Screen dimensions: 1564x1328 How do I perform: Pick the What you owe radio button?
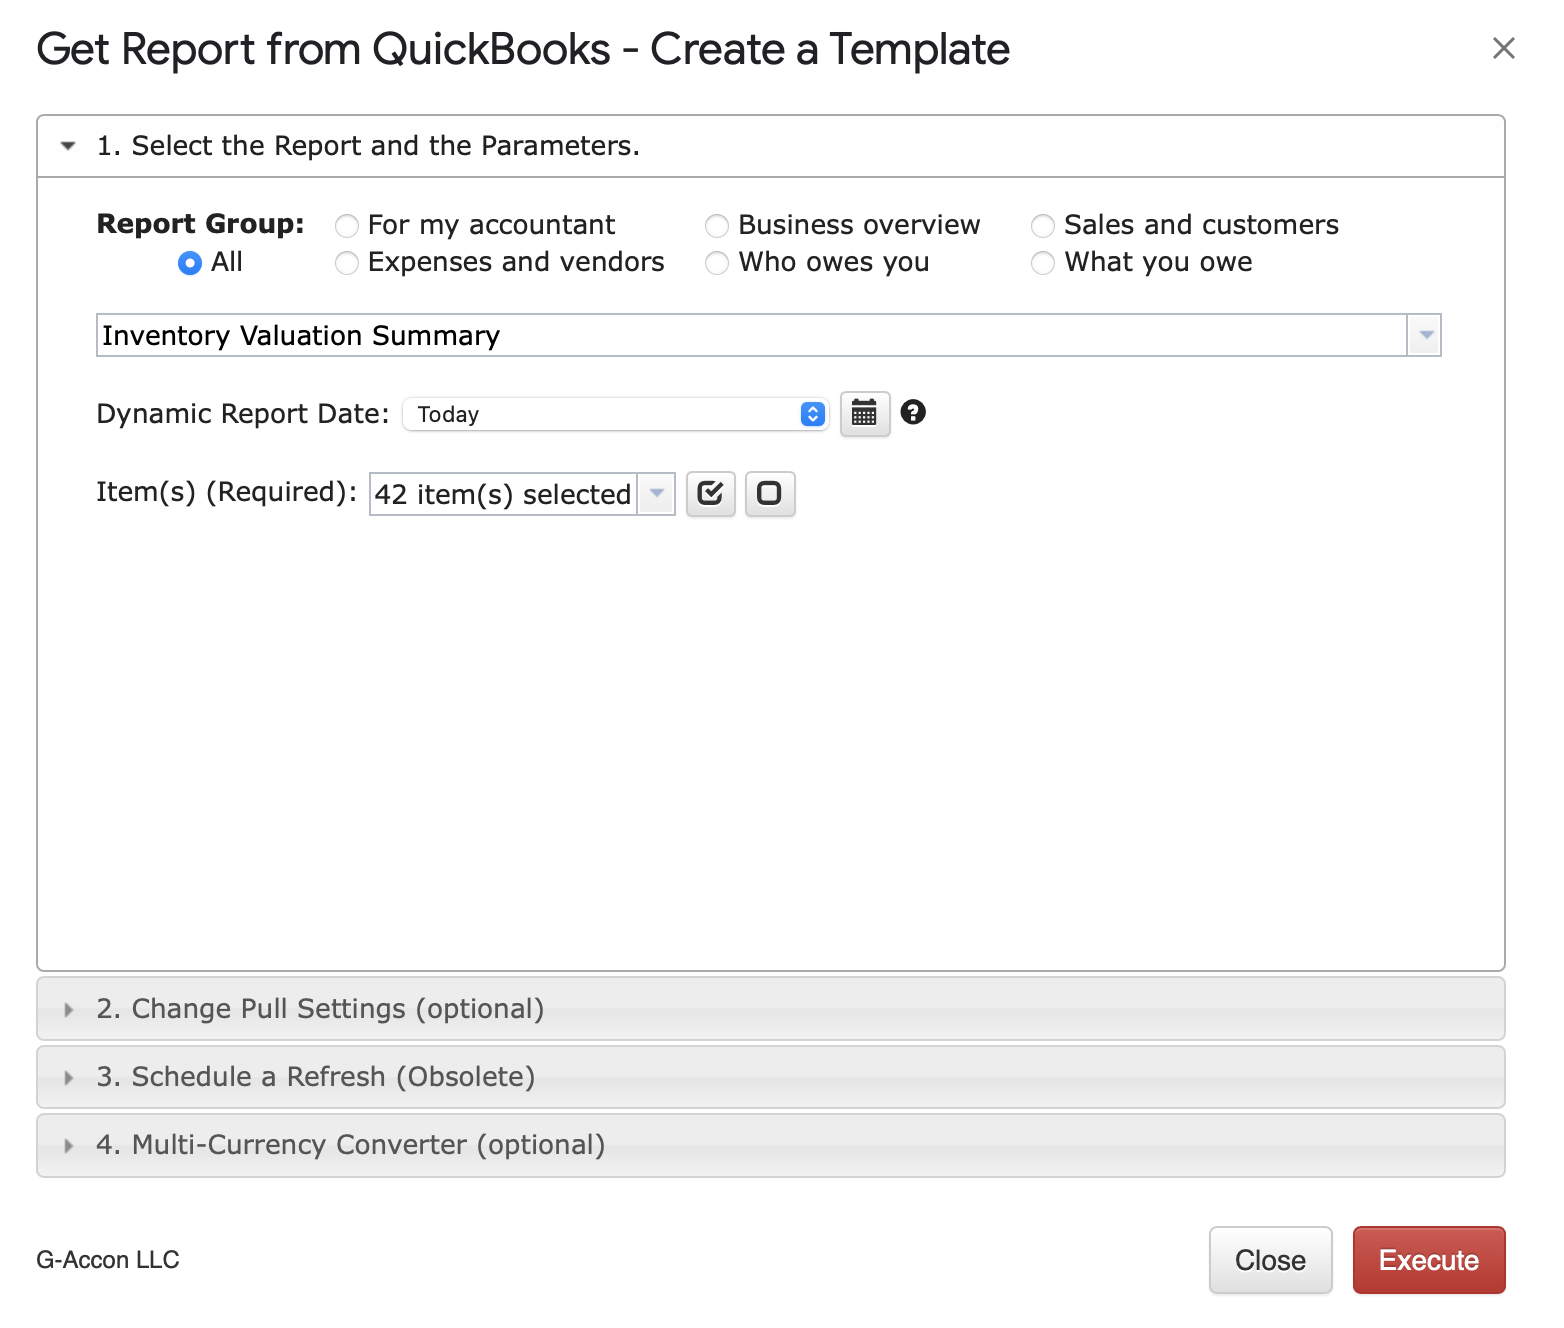[x=1043, y=263]
